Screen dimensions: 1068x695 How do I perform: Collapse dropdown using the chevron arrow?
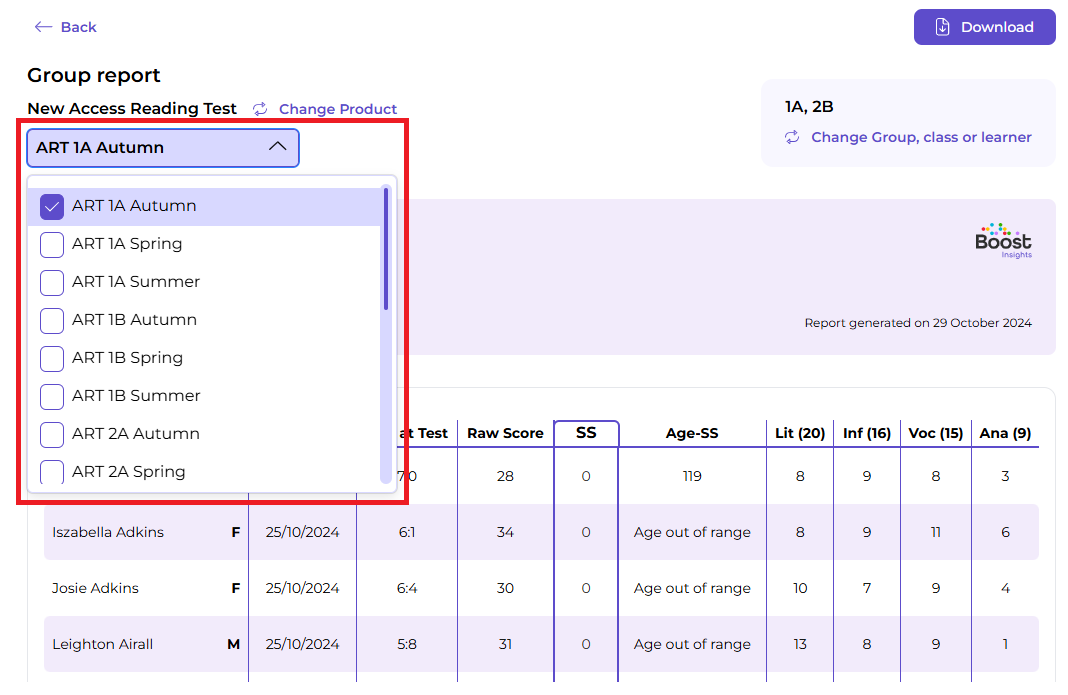(278, 147)
